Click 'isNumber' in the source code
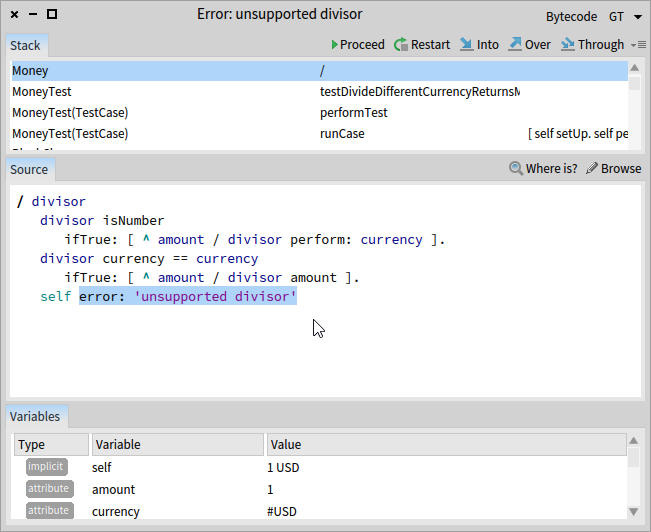The width and height of the screenshot is (651, 532). [x=133, y=221]
